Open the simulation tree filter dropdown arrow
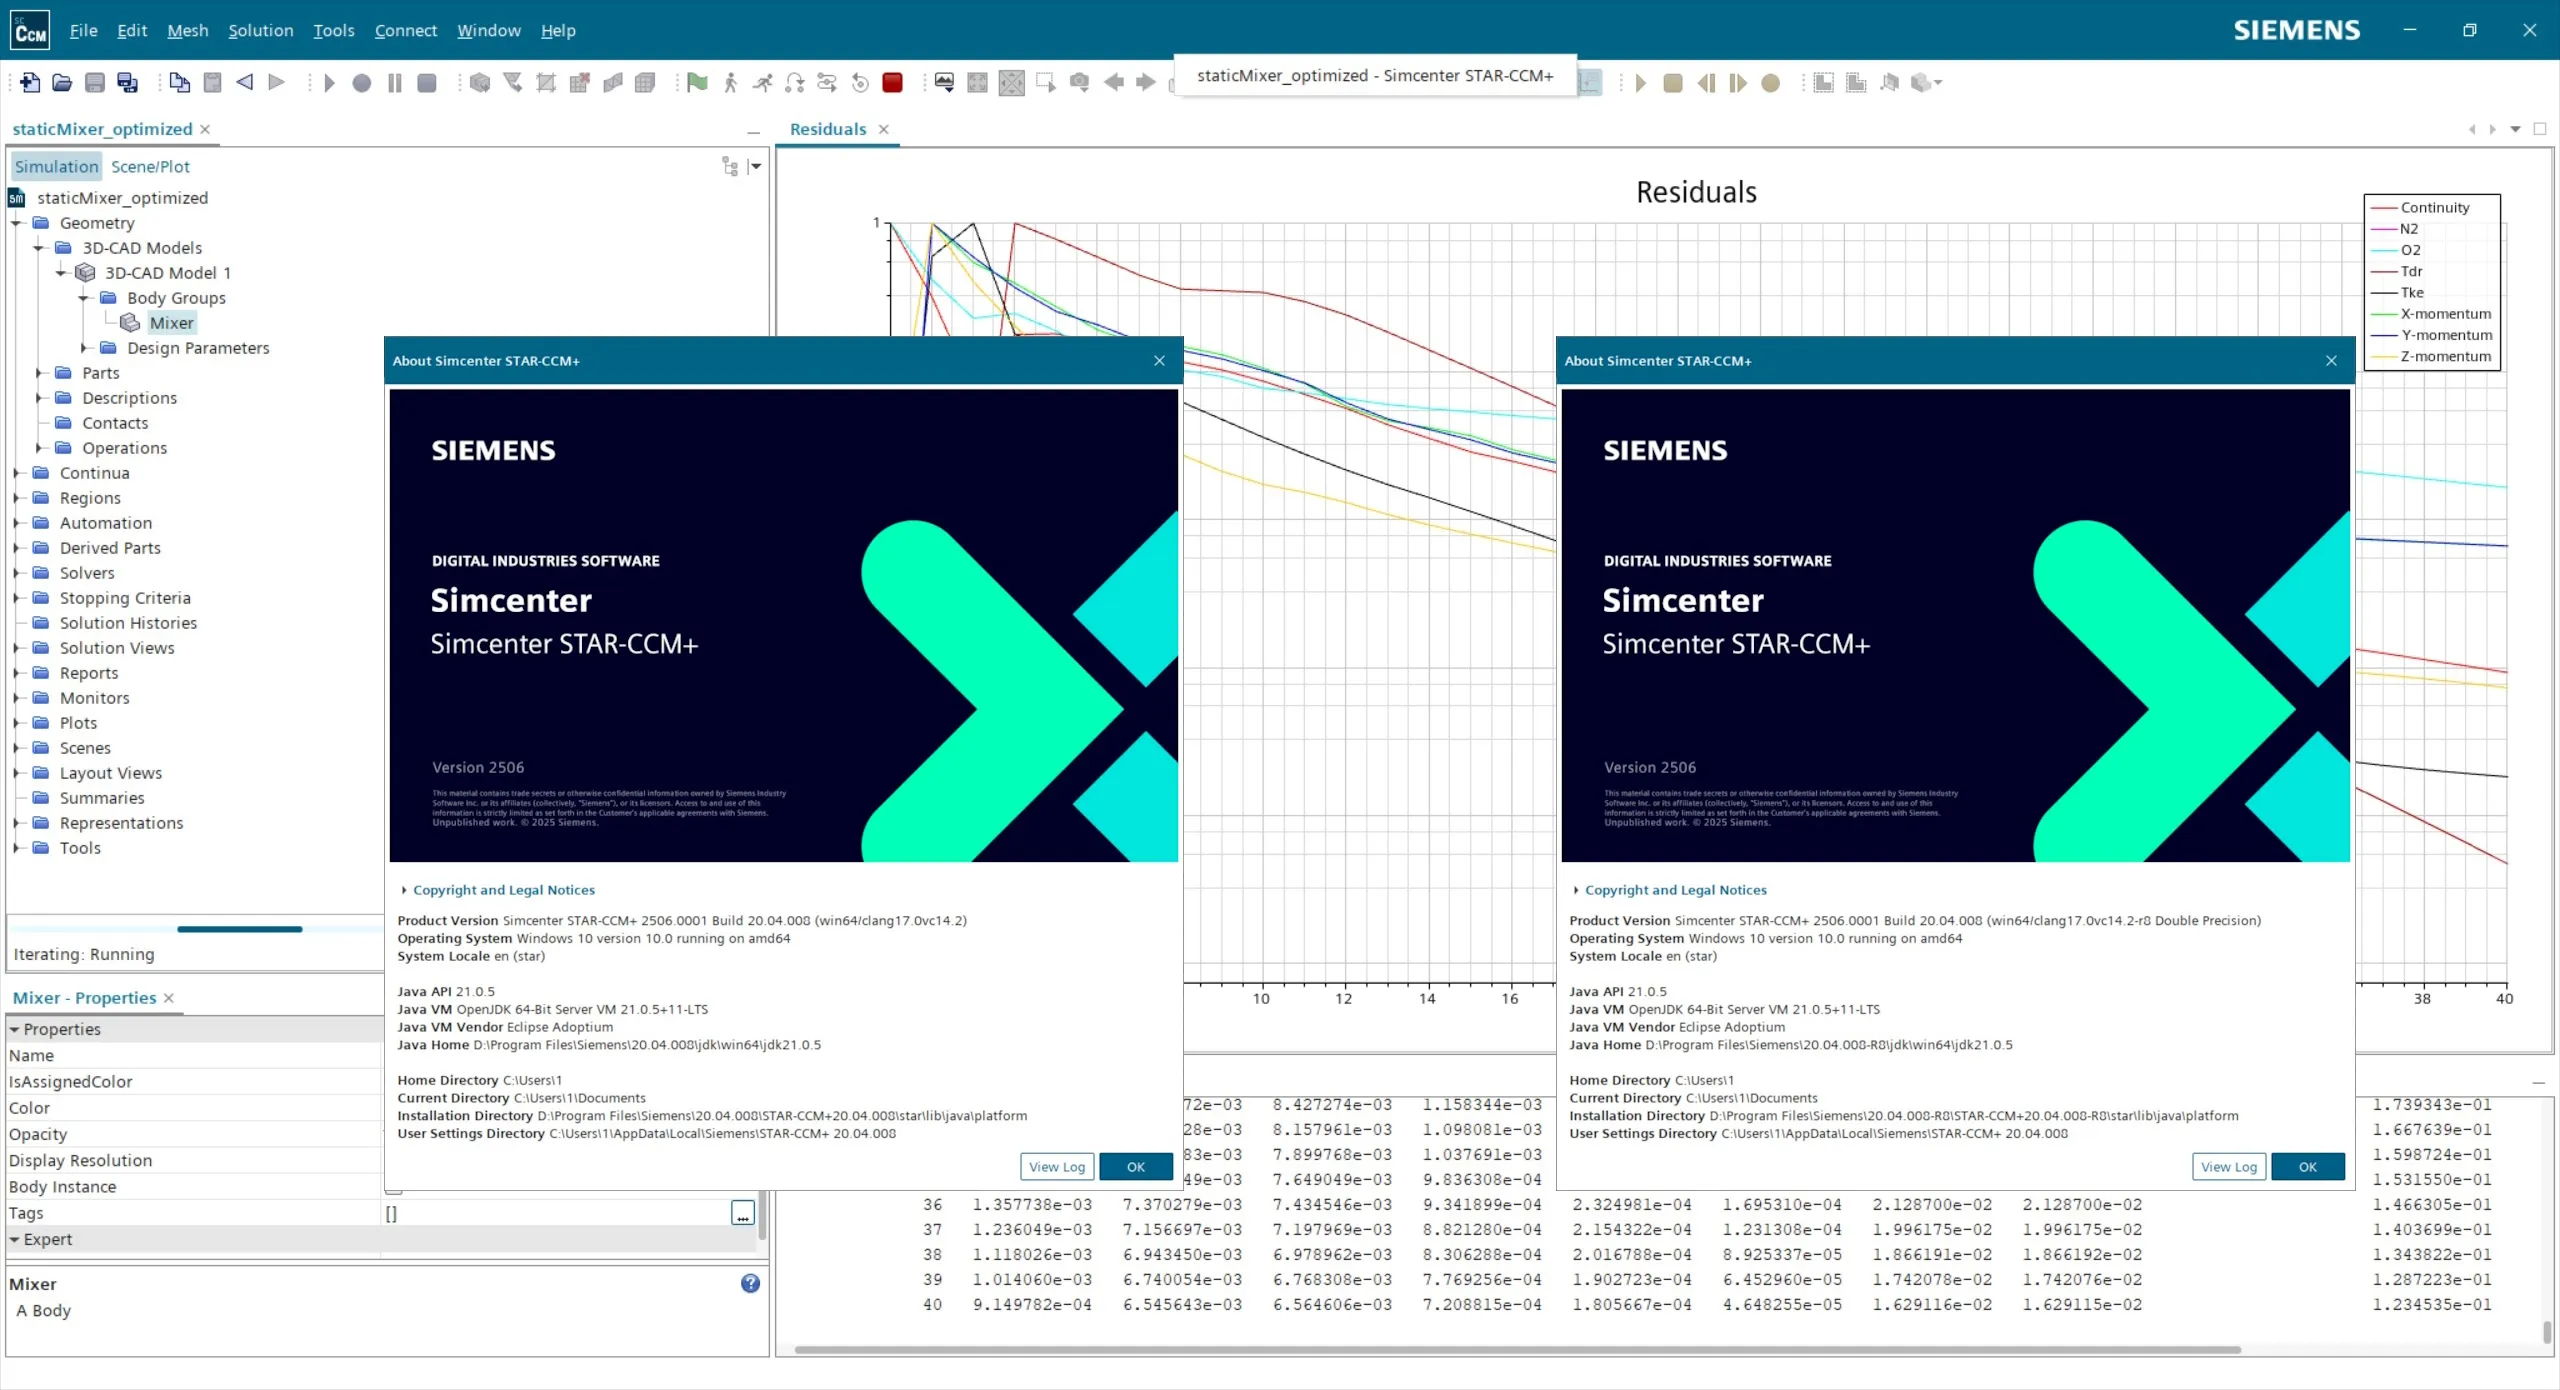Viewport: 2560px width, 1390px height. pos(755,166)
